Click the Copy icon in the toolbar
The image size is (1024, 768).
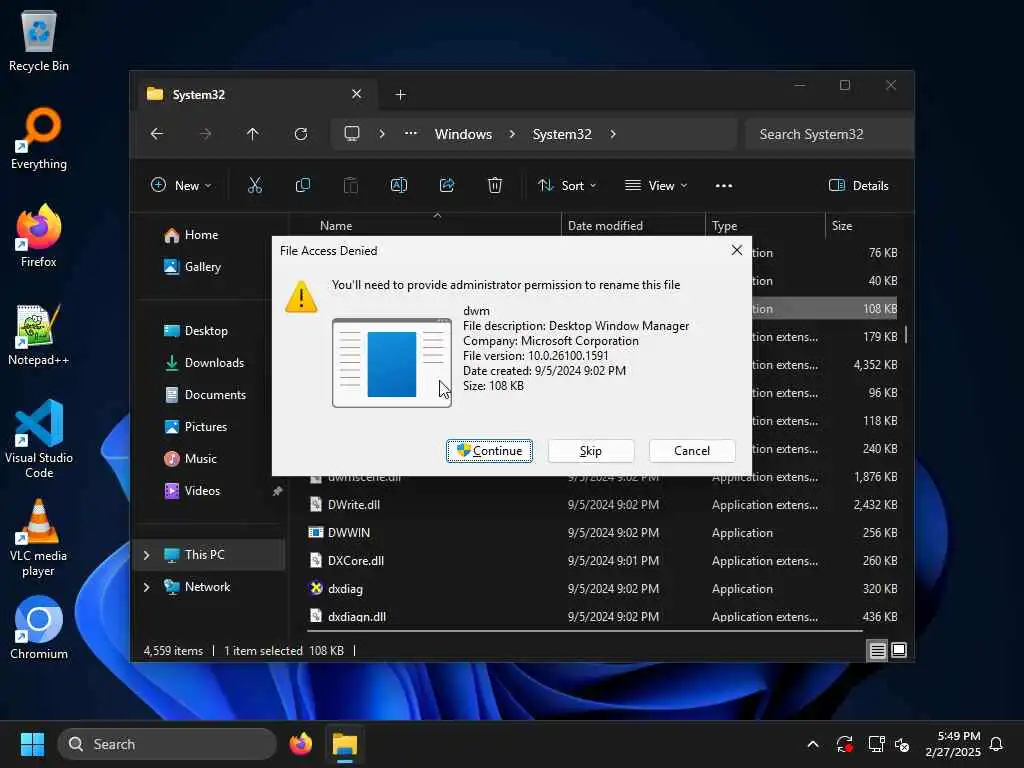[302, 185]
